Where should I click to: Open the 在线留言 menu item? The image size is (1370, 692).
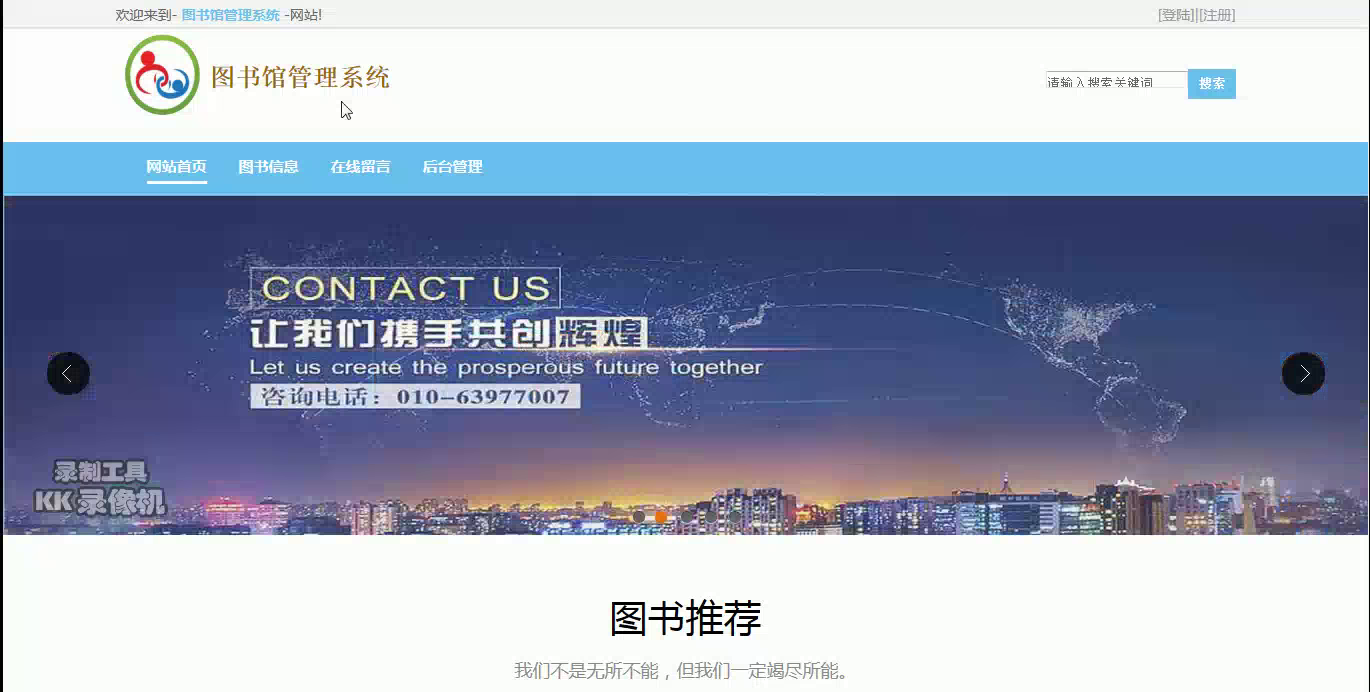click(360, 167)
